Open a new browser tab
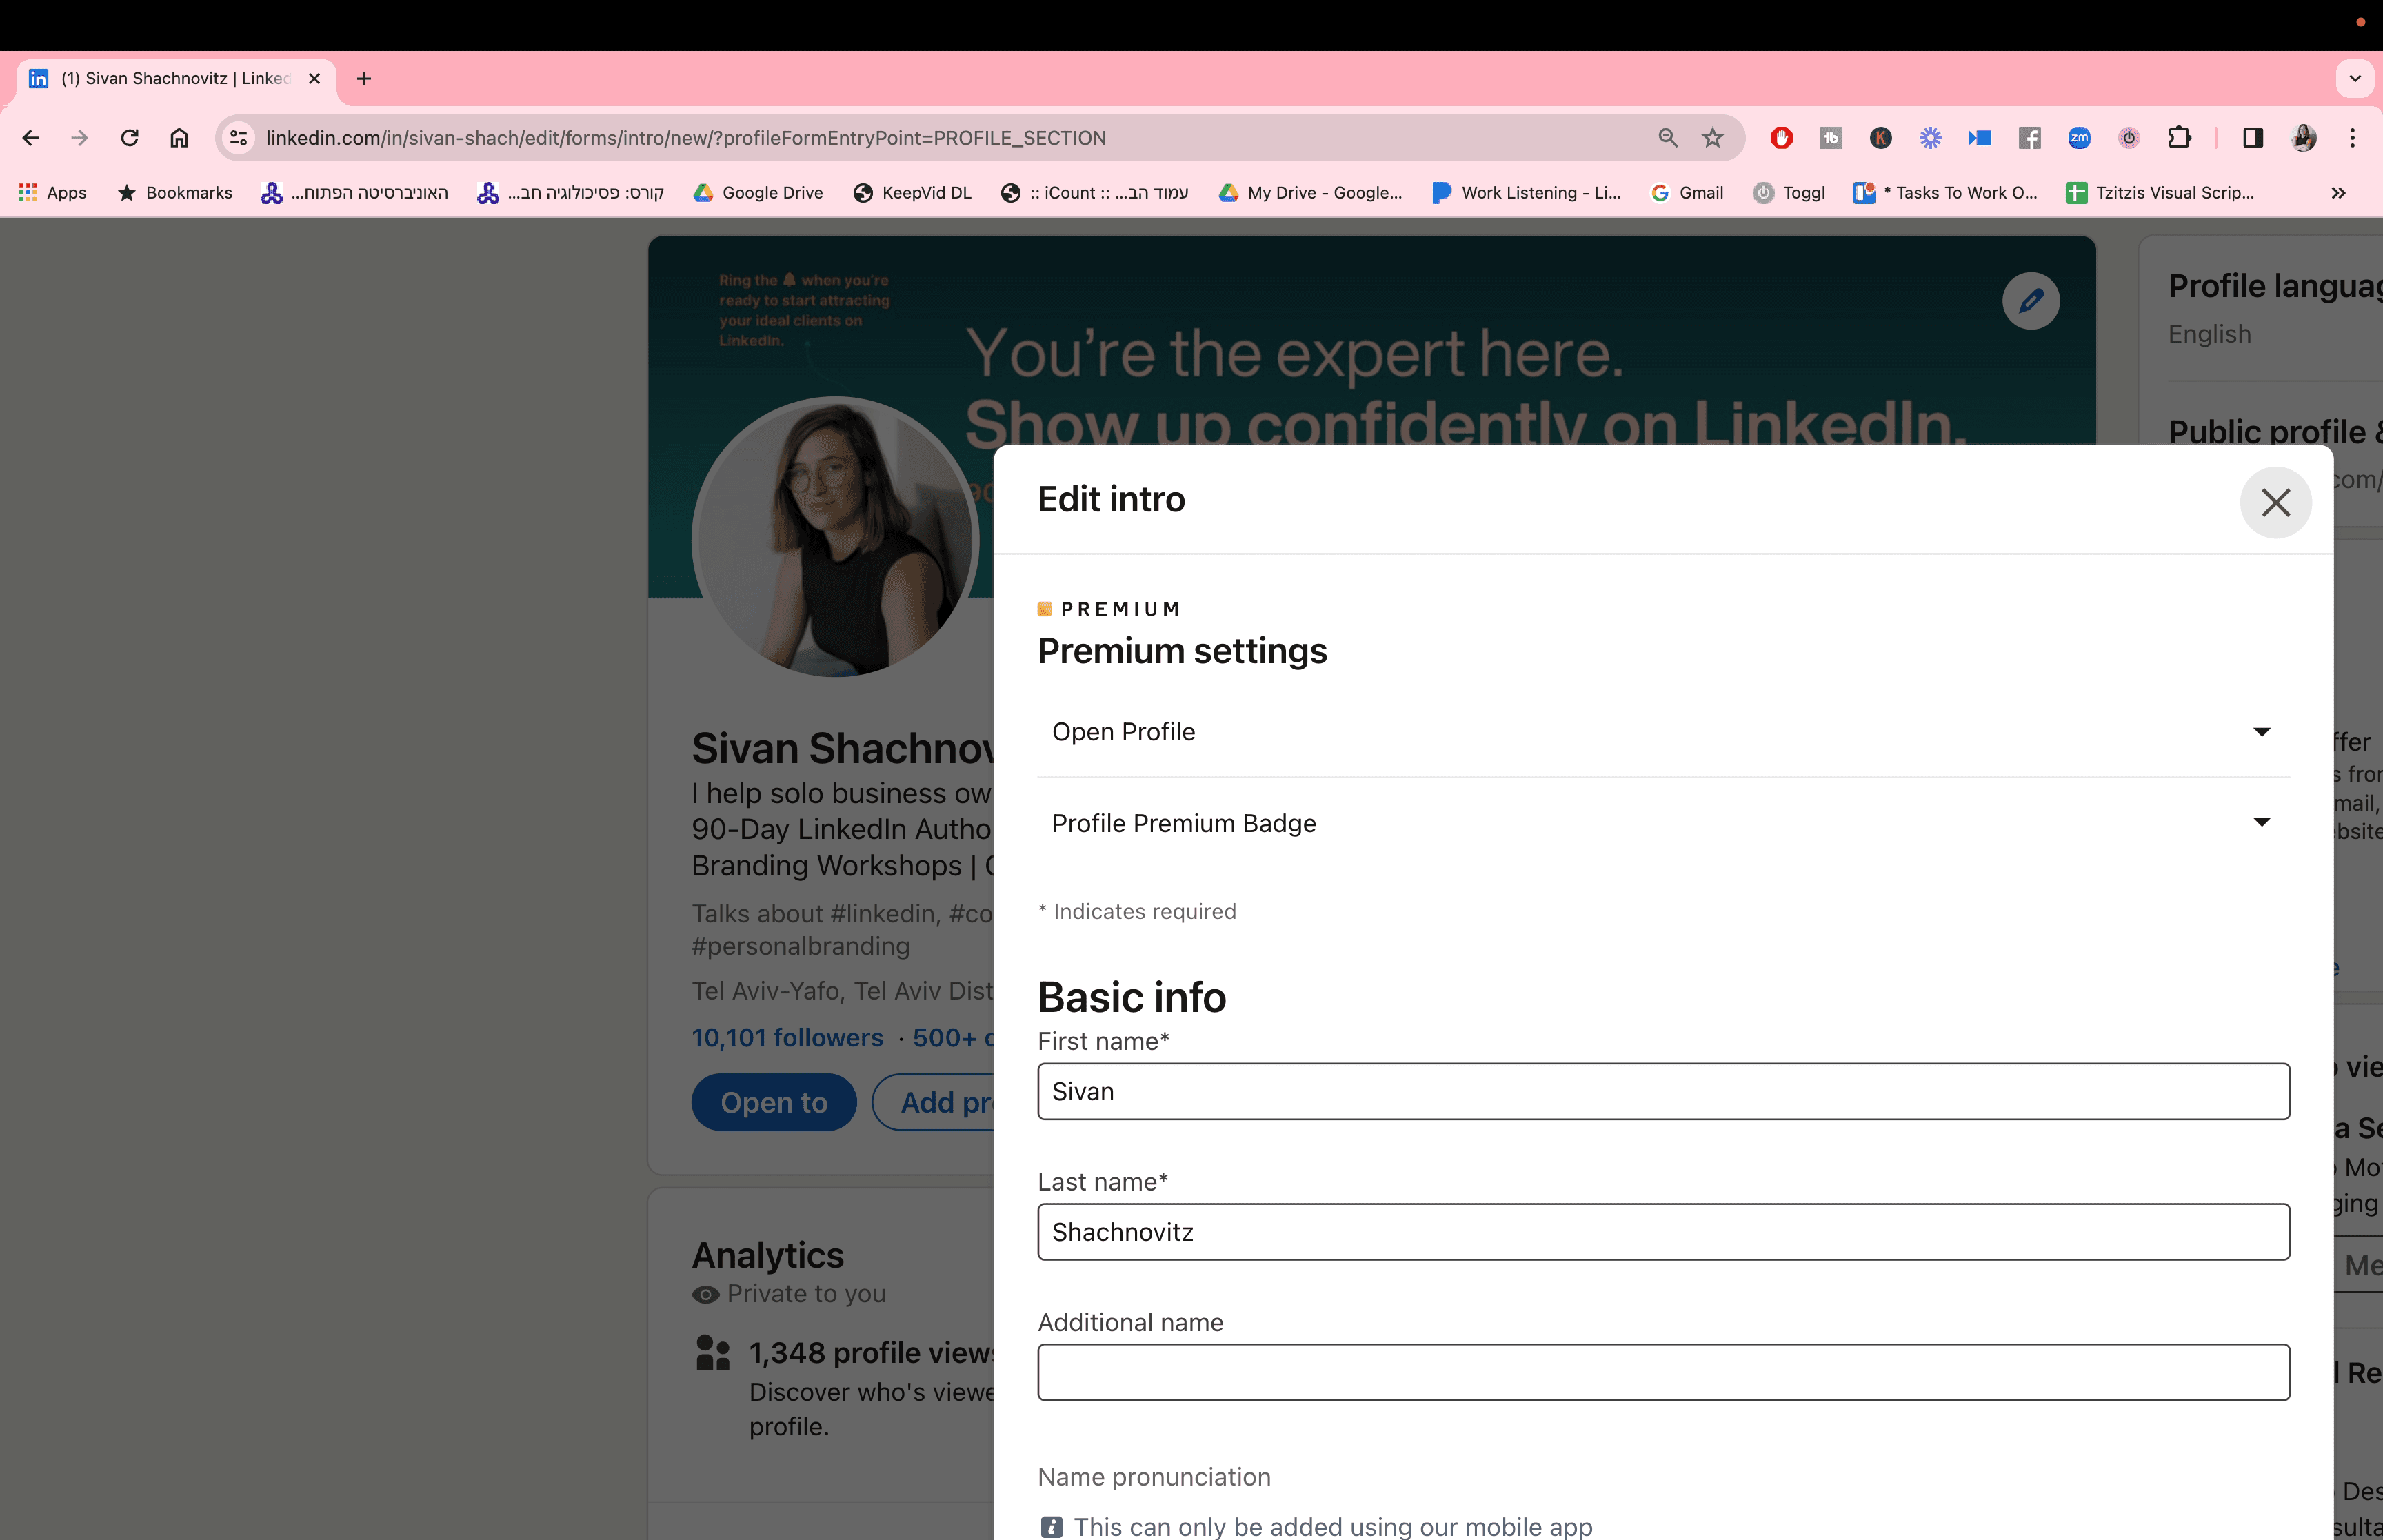 pyautogui.click(x=364, y=79)
